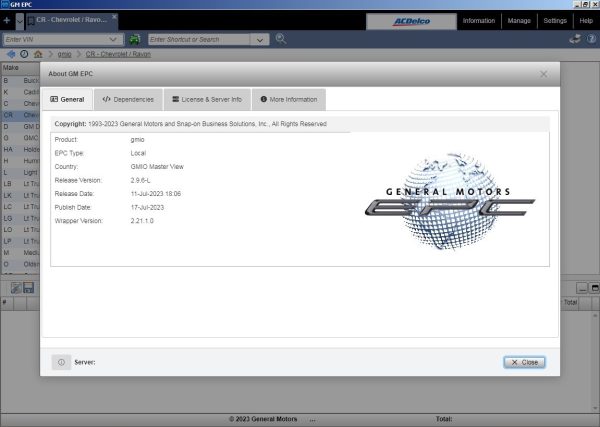This screenshot has width=600, height=427.
Task: Click the green vehicle VIN decode icon
Action: click(x=135, y=39)
